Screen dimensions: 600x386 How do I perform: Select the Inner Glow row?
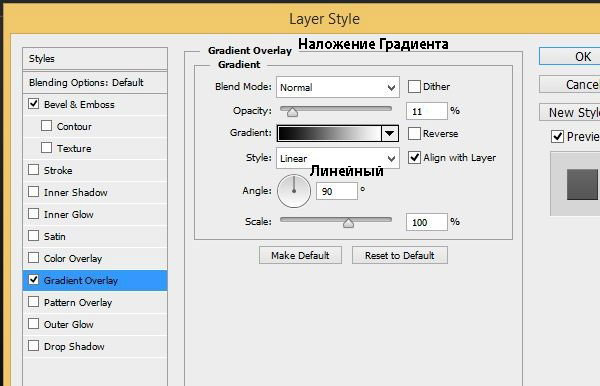[95, 214]
